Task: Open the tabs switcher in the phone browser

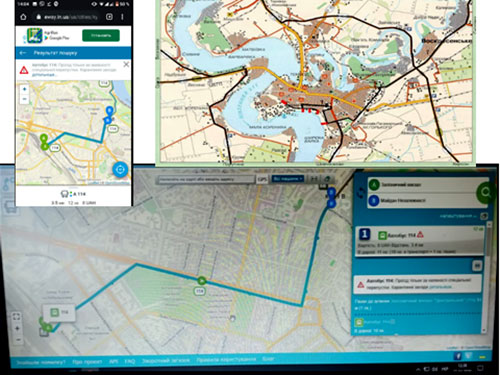Action: point(109,17)
